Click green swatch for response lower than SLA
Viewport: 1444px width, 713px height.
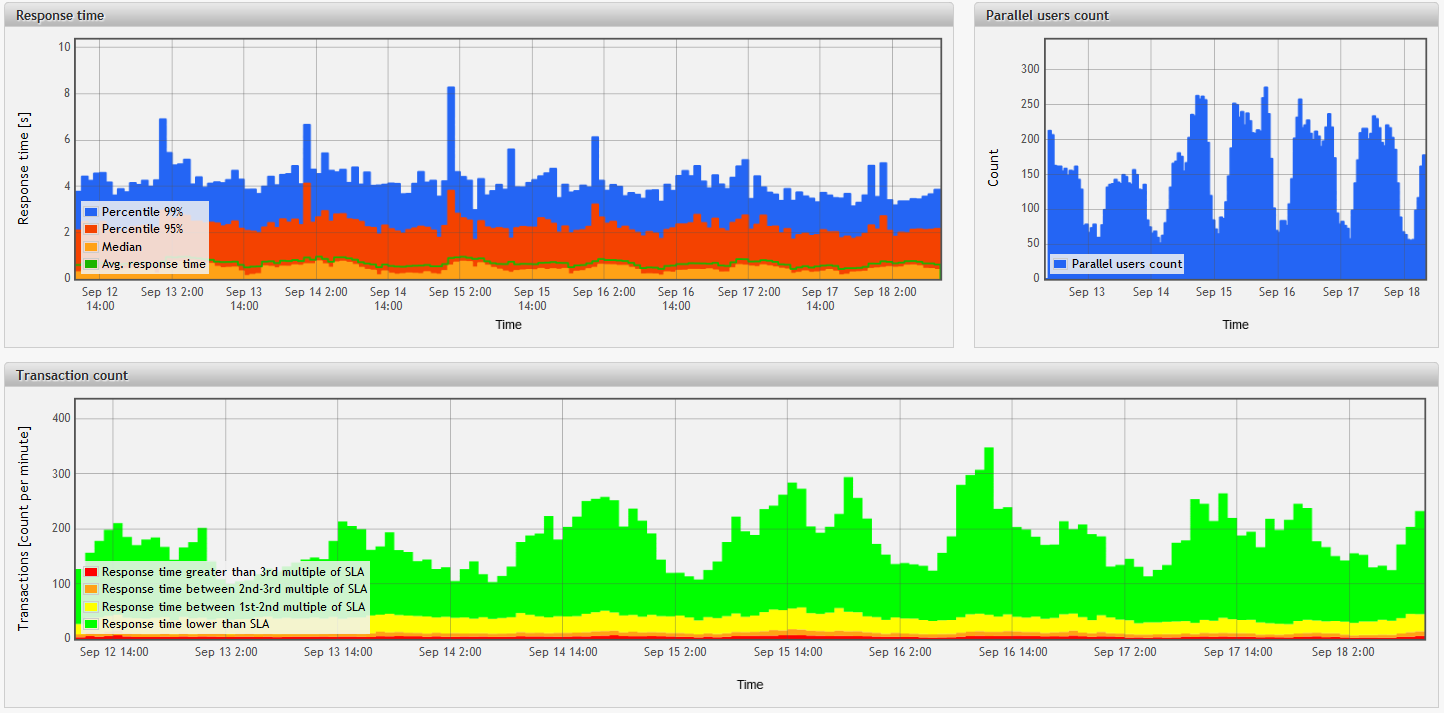click(x=91, y=624)
